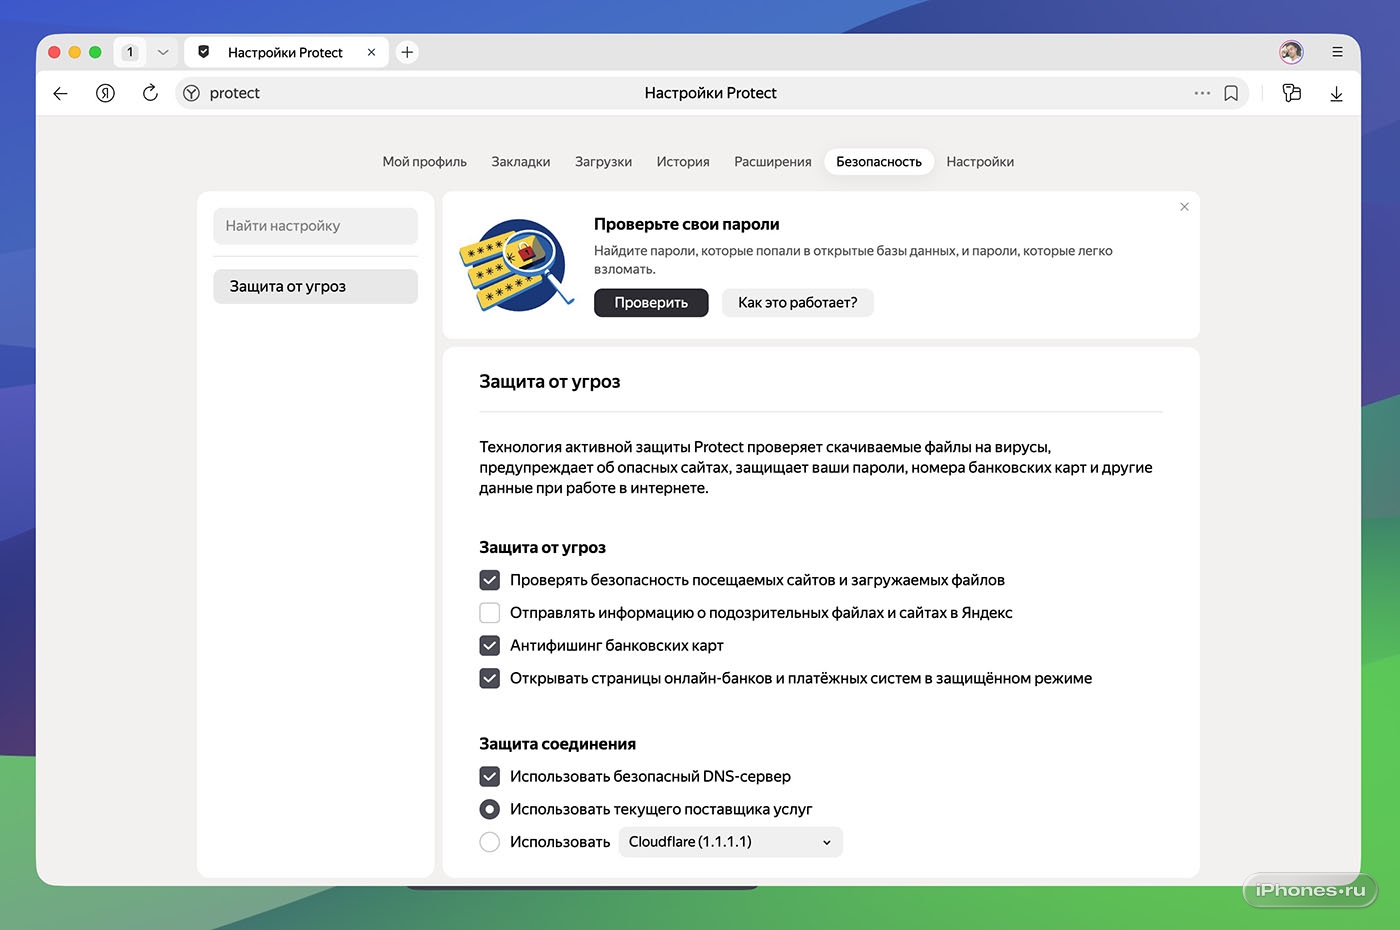
Task: Select Защита от угроз in the sidebar
Action: point(315,286)
